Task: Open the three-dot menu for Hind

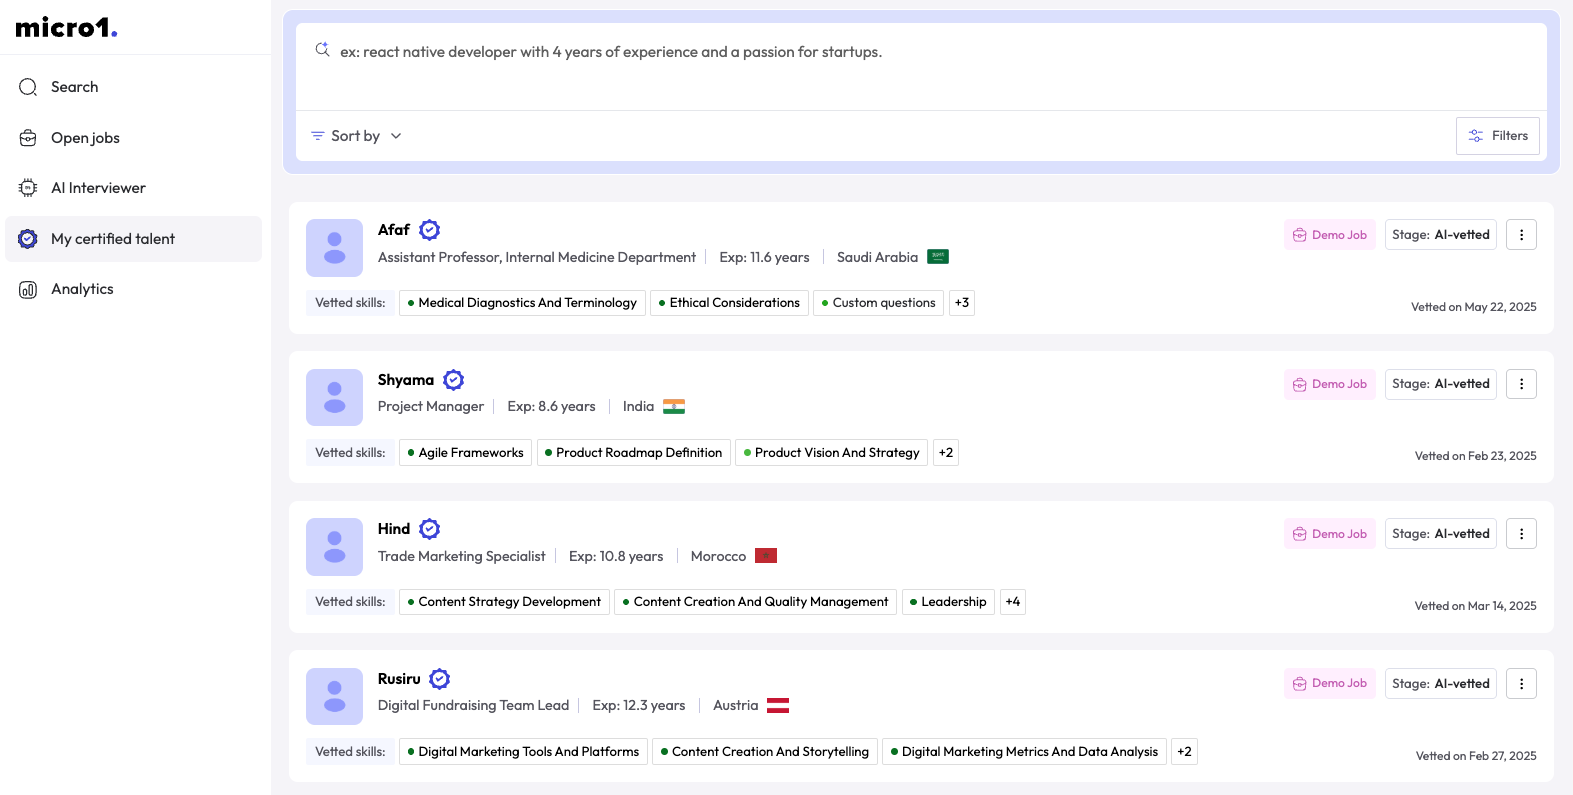Action: [x=1521, y=534]
